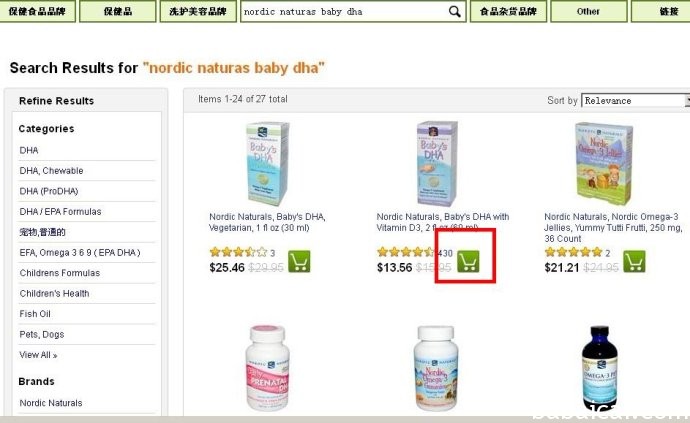This screenshot has width=690, height=423.
Task: Select the Childrens Formulas category
Action: click(x=60, y=273)
